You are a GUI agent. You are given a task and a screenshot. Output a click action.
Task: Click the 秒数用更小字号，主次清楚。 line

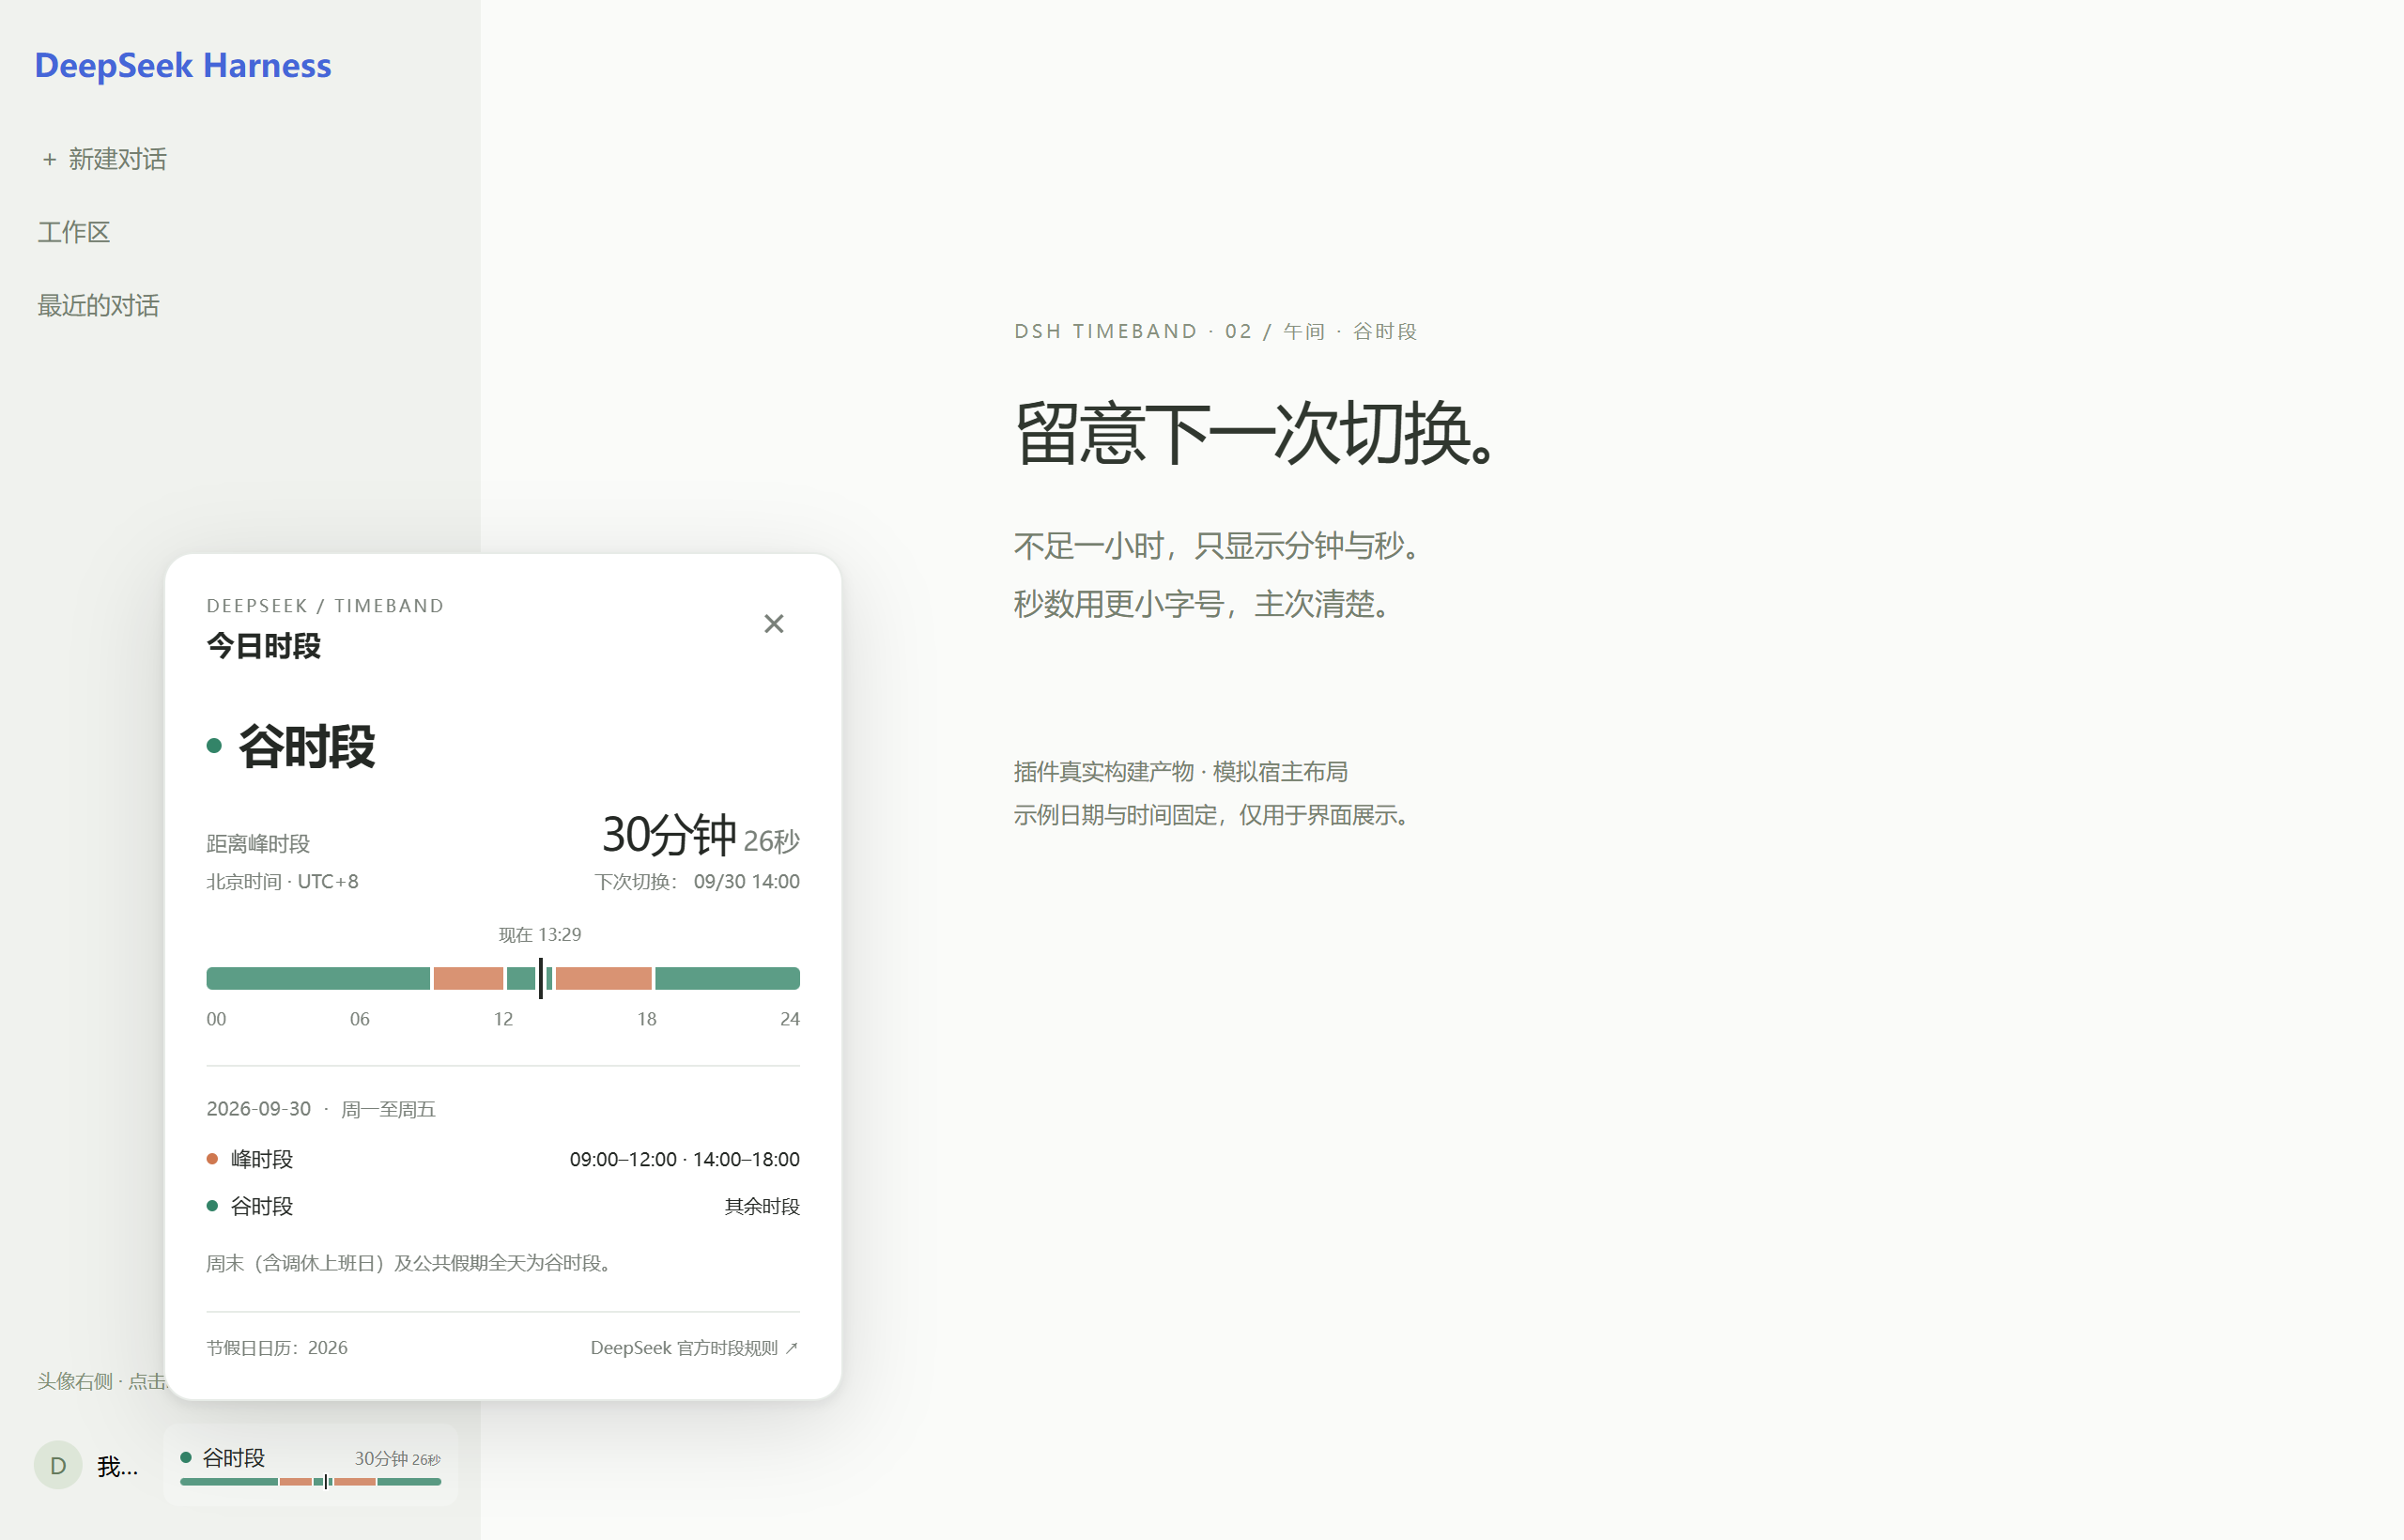[1204, 604]
